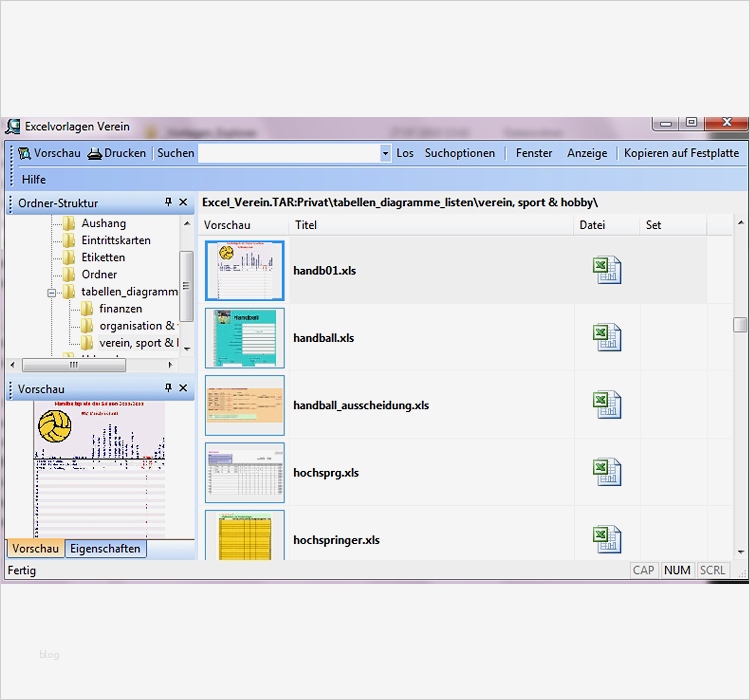Click the large preview image in Vorschau panel
The height and width of the screenshot is (700, 750).
99,469
